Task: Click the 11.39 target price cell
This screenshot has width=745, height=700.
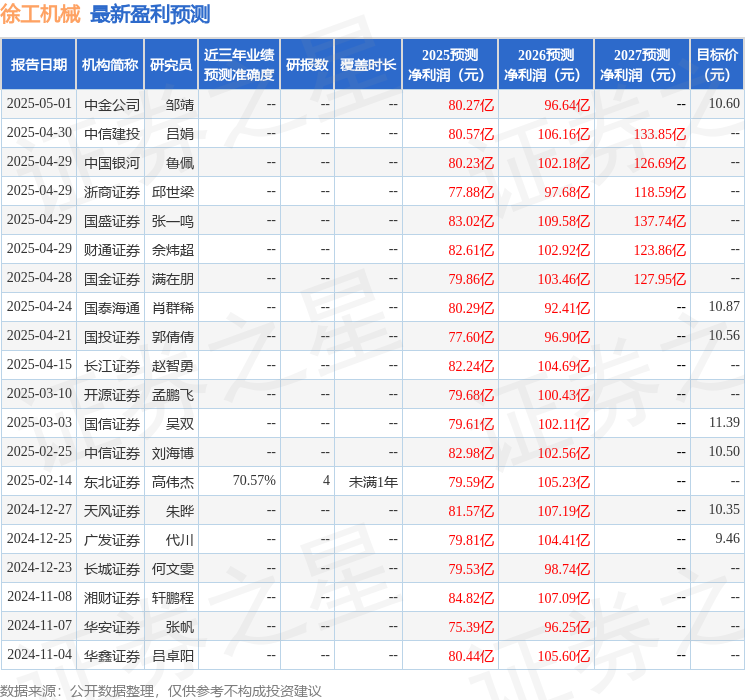Action: [x=724, y=423]
